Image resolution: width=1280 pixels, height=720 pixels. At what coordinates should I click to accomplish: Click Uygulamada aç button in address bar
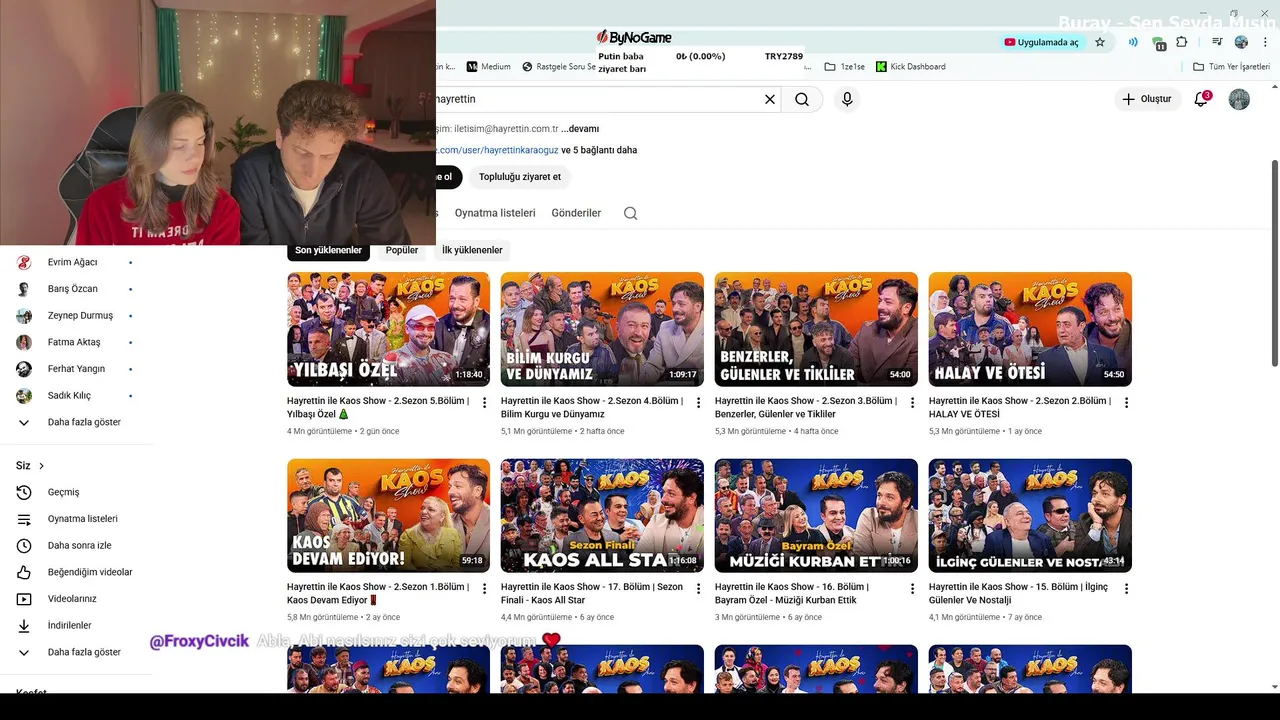tap(1042, 42)
